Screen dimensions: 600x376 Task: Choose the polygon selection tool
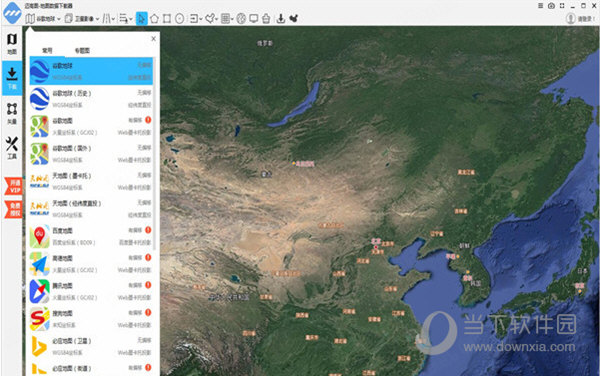154,18
